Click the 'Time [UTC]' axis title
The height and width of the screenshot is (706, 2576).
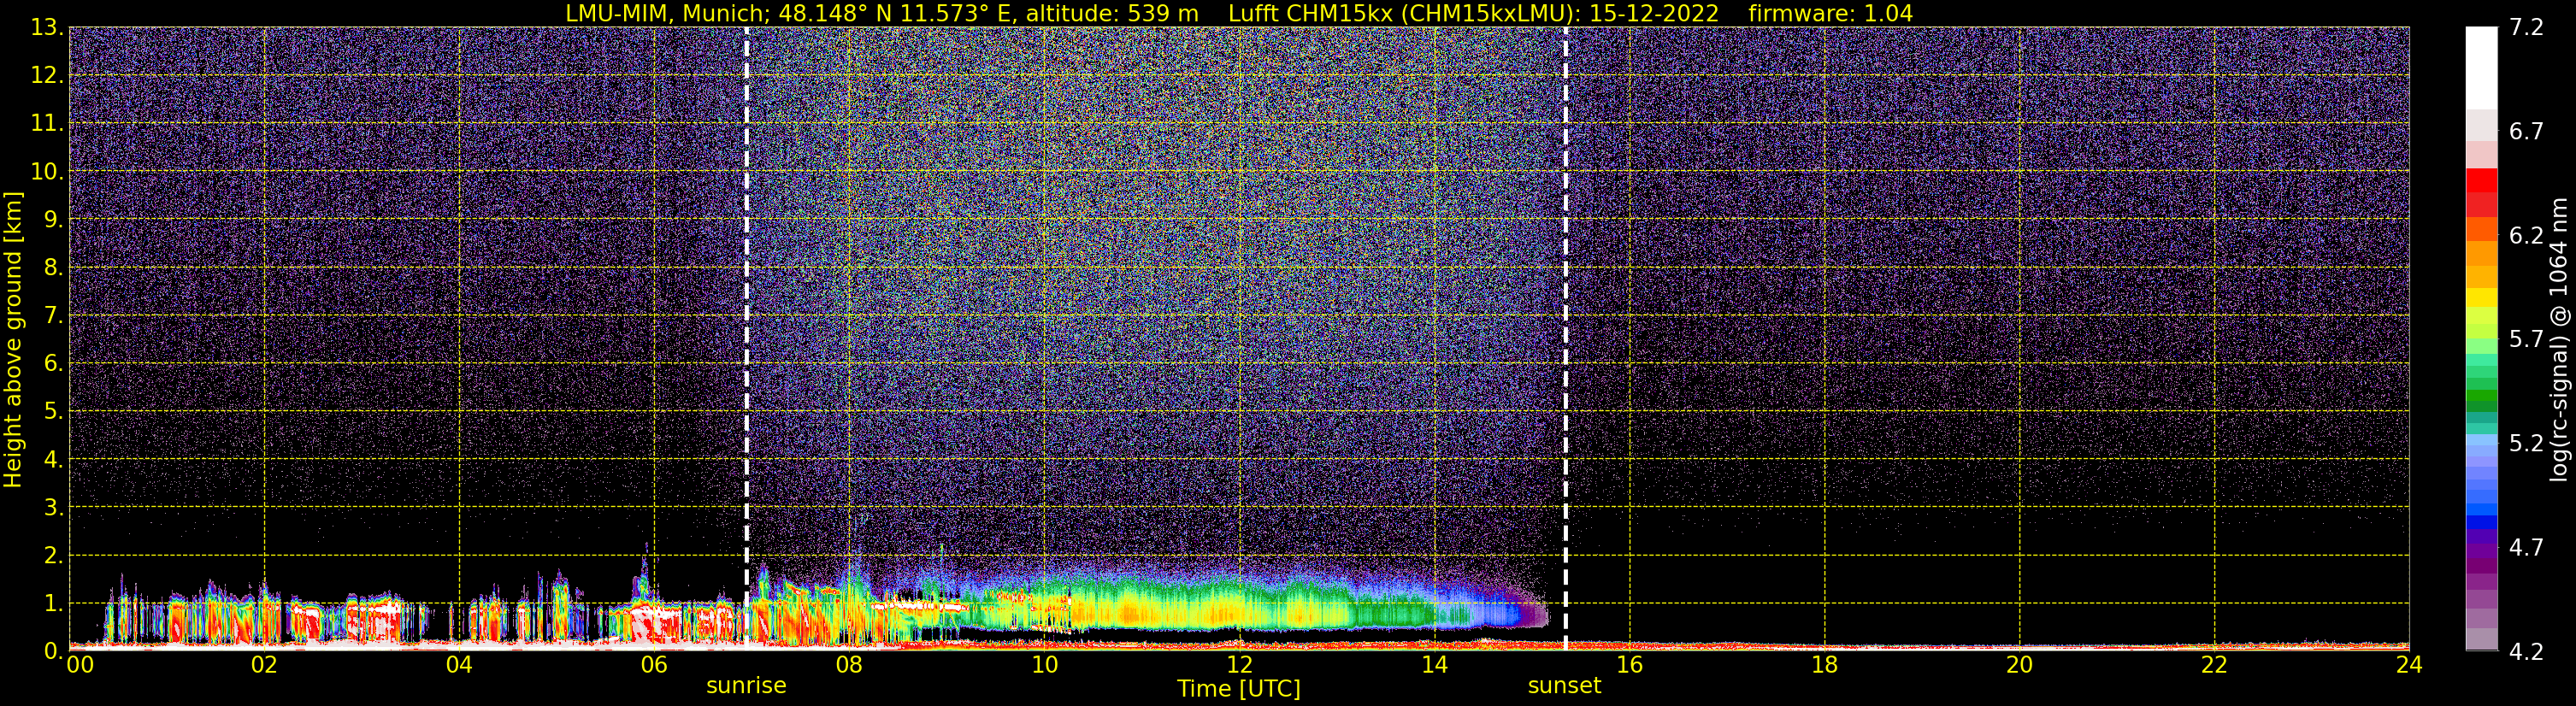[1239, 689]
